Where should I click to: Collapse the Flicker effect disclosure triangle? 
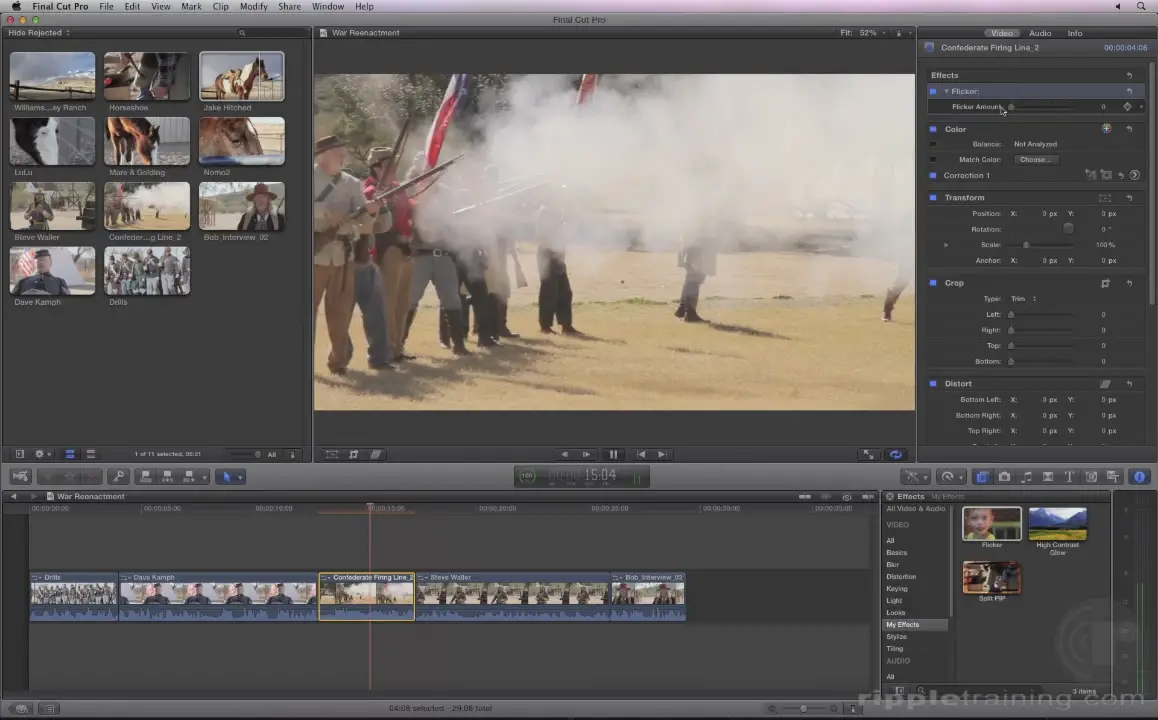[x=946, y=92]
